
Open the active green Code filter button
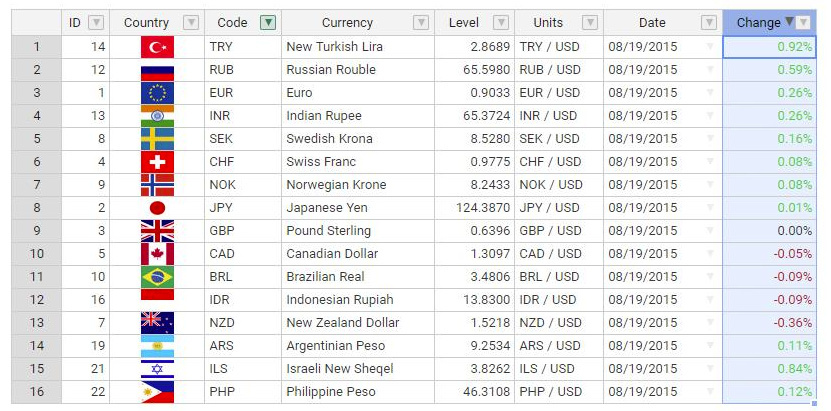tap(268, 23)
